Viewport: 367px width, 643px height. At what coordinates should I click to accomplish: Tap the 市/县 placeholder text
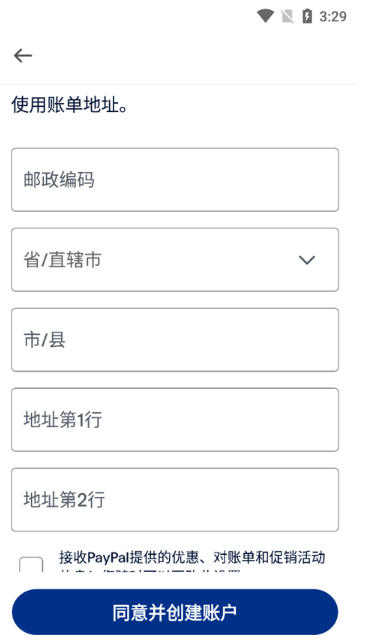click(x=44, y=340)
